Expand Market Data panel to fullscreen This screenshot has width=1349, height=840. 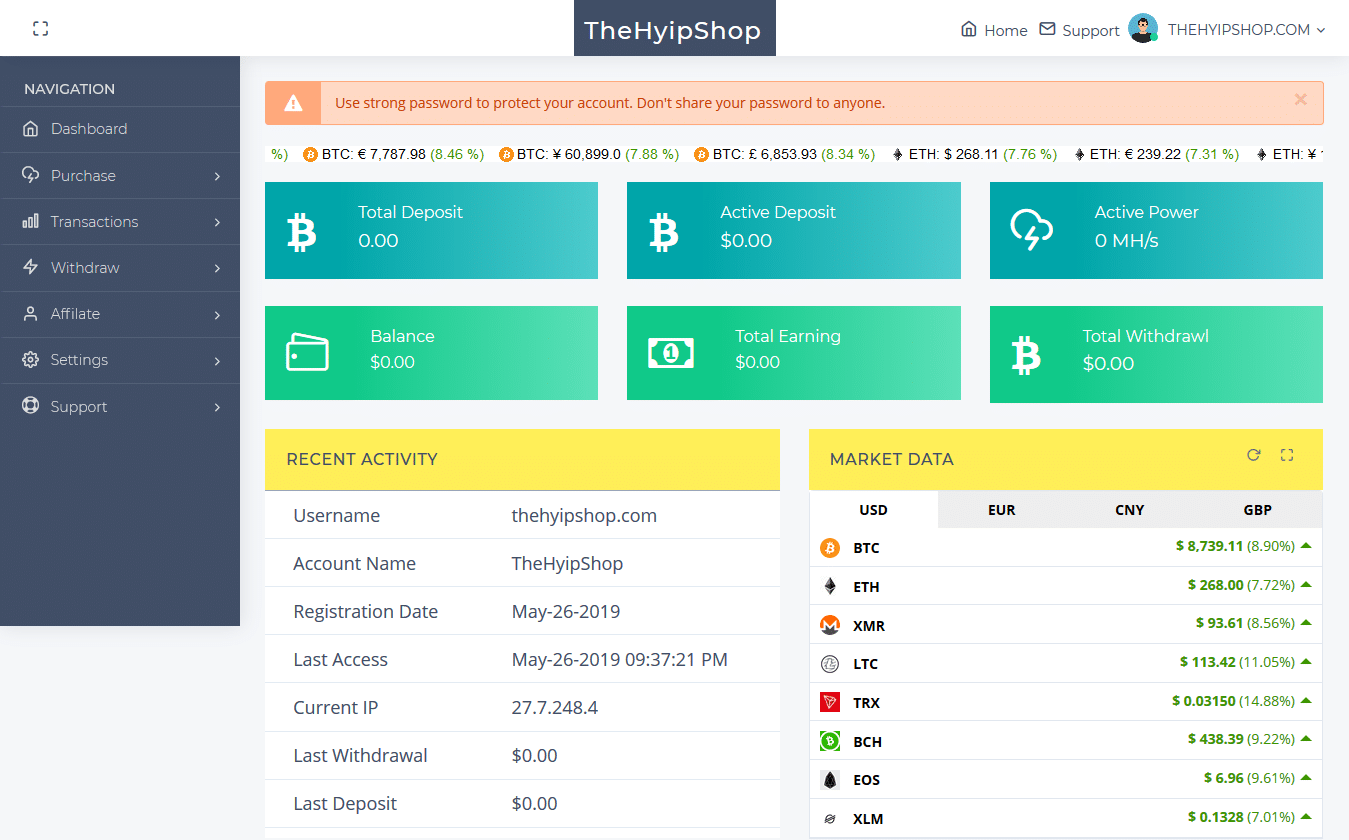pyautogui.click(x=1287, y=455)
